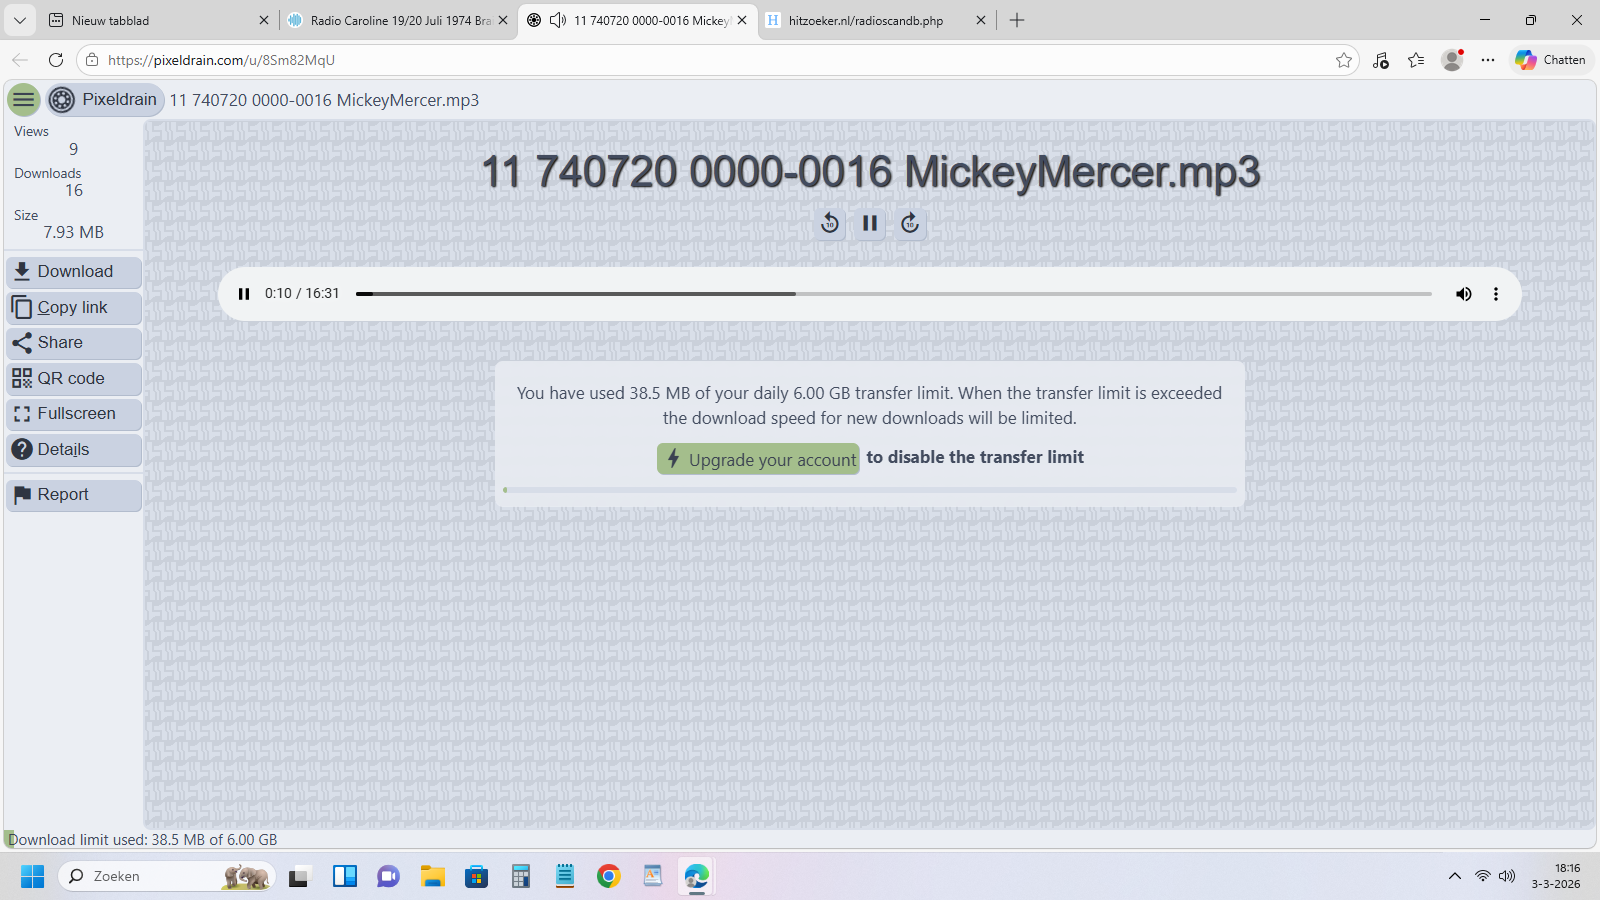
Task: Rewind audio 10 seconds
Action: pyautogui.click(x=830, y=223)
